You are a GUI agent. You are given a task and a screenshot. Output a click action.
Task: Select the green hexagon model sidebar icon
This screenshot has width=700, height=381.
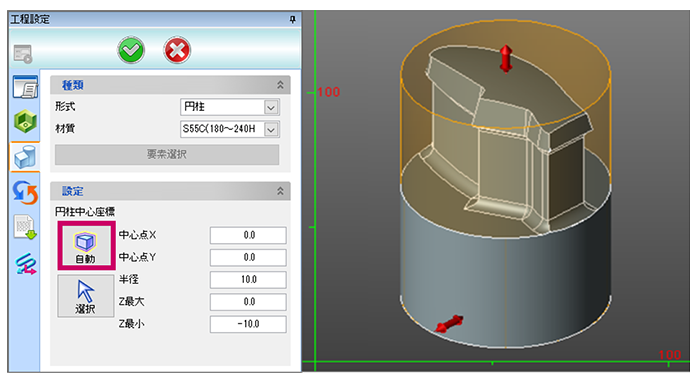25,121
